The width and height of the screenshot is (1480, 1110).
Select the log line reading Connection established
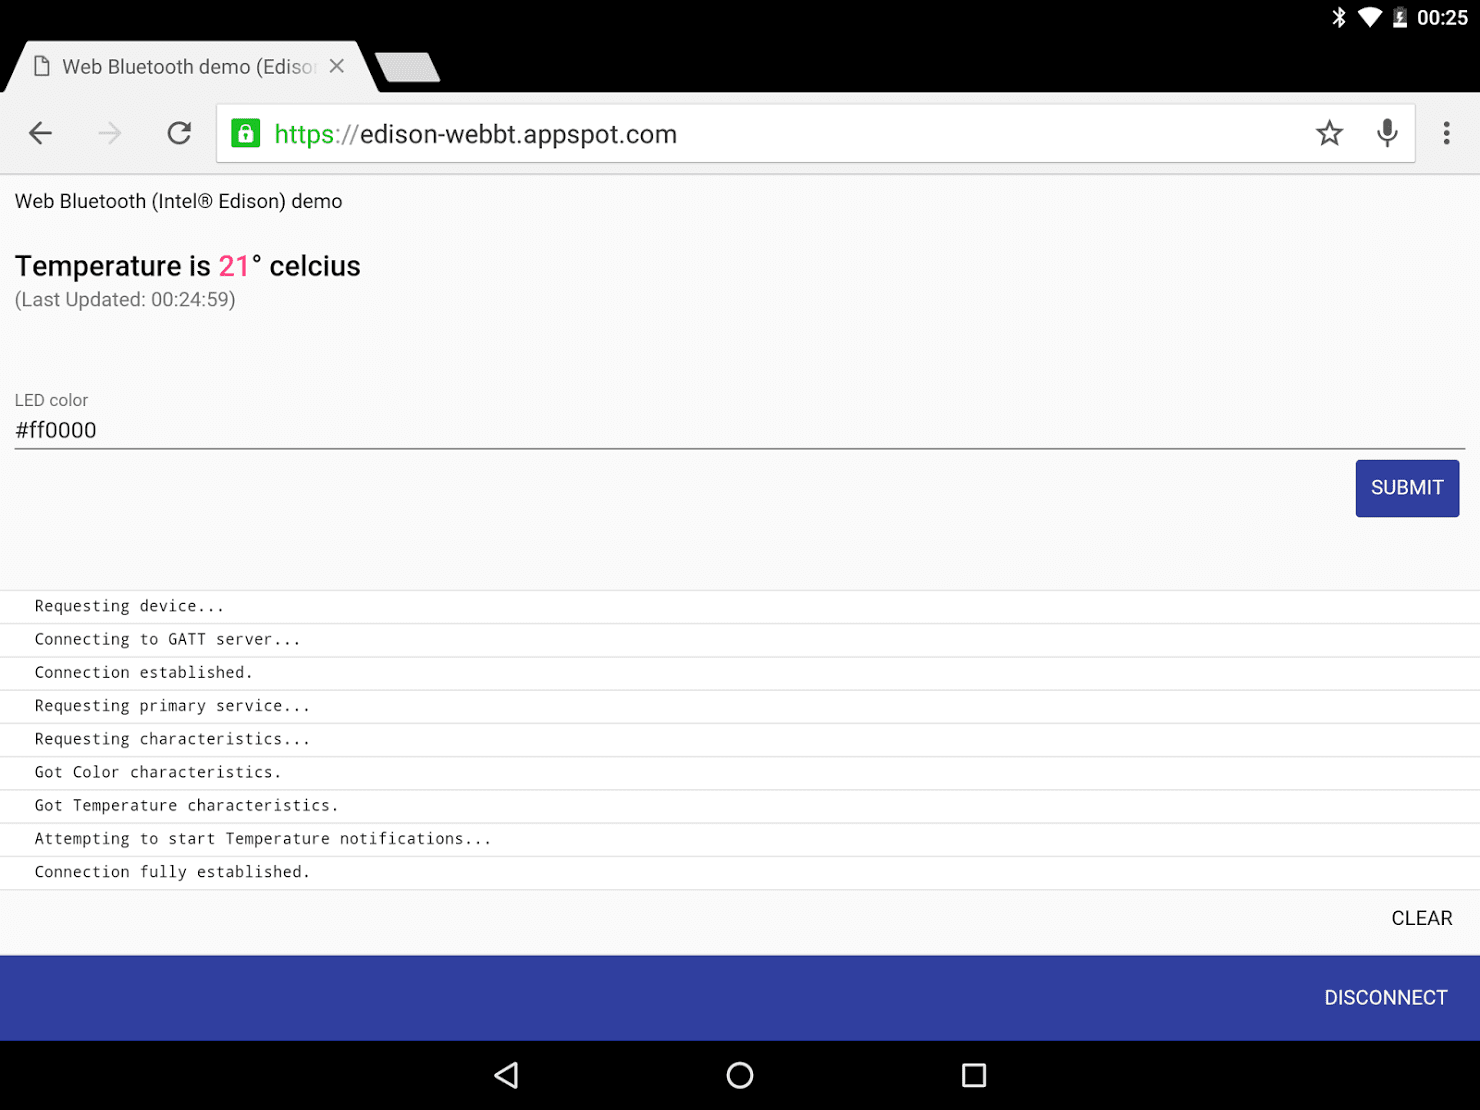click(x=143, y=672)
